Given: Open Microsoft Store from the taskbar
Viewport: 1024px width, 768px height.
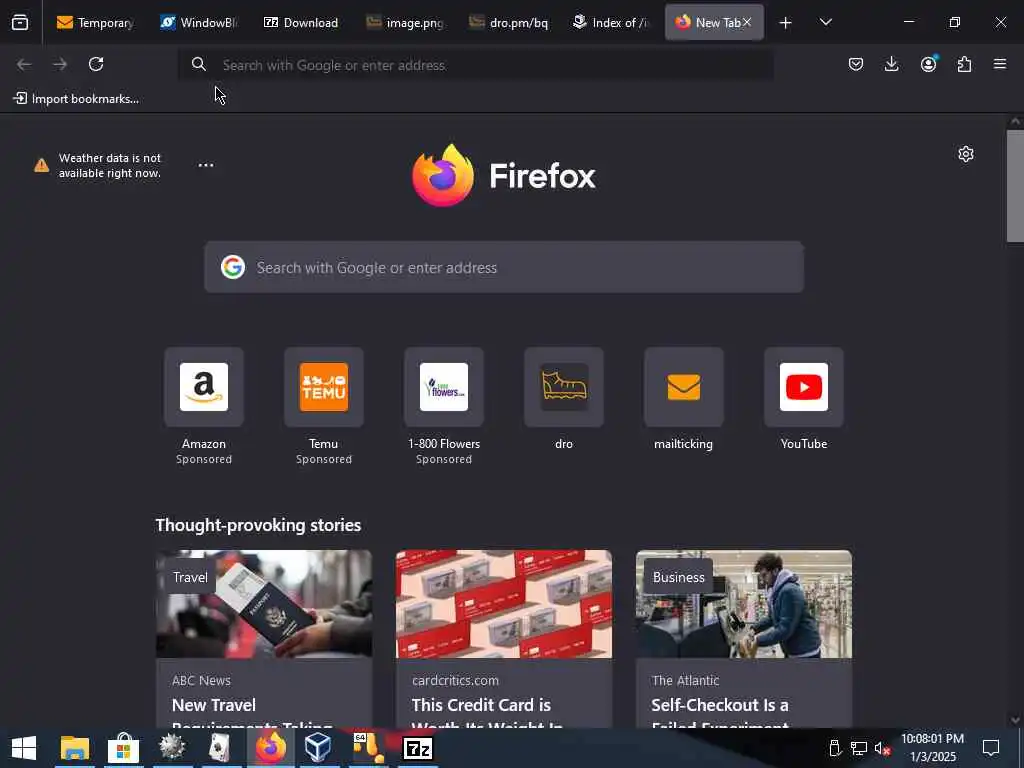Looking at the screenshot, I should pos(123,748).
